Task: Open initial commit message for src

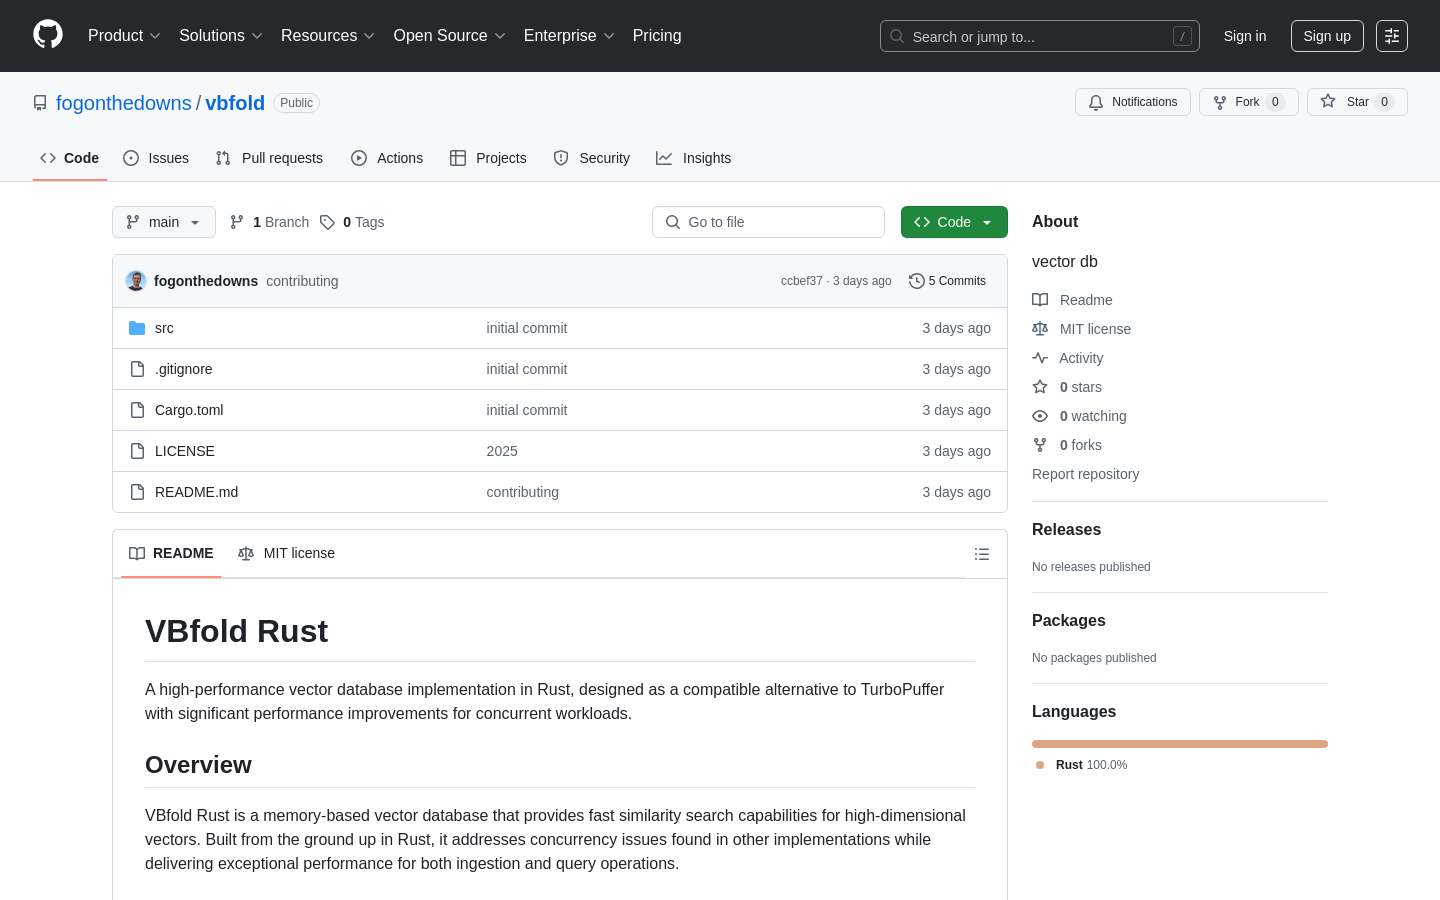Action: point(527,328)
